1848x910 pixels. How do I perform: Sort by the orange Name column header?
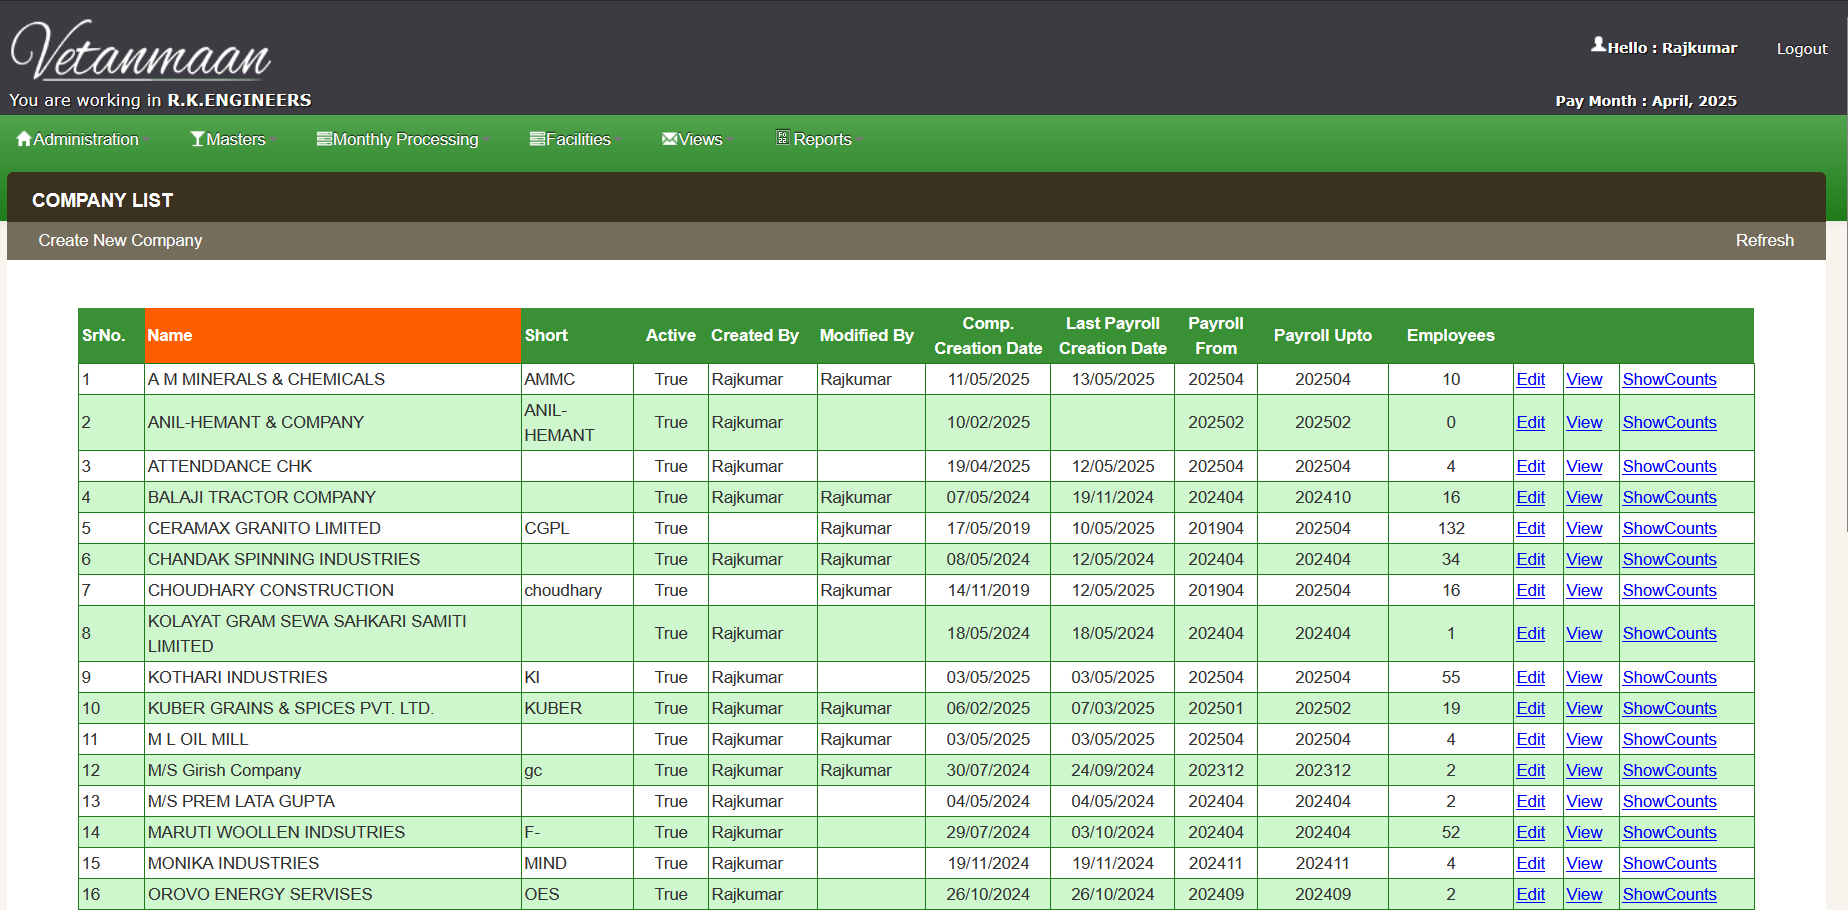[x=170, y=336]
